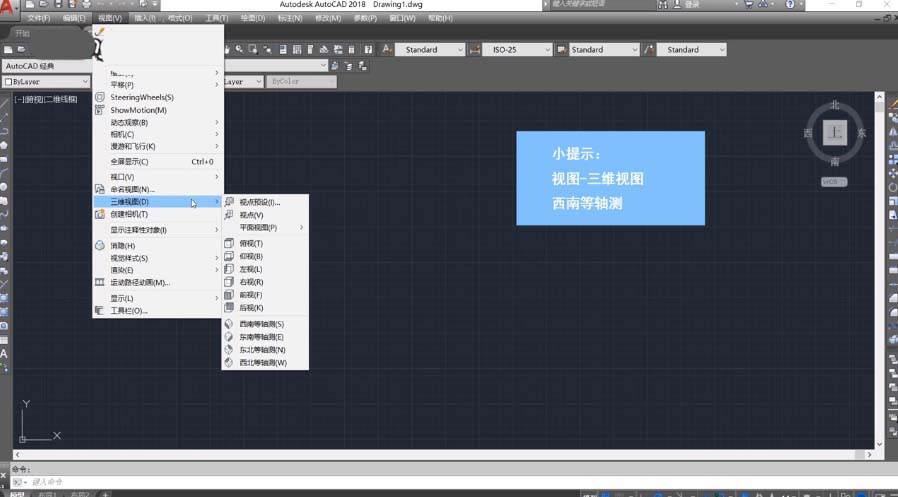
Task: Click 北 on the ViewCube compass
Action: pos(835,105)
